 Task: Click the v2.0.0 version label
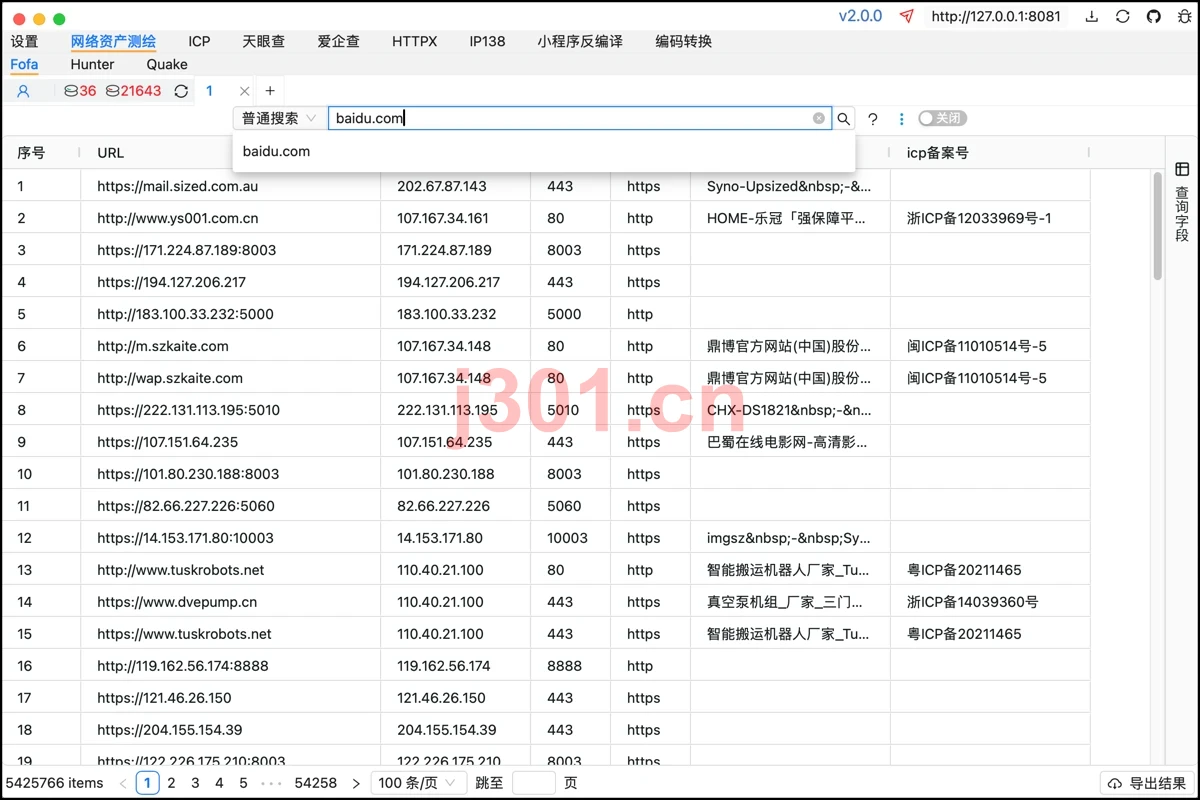coord(860,16)
